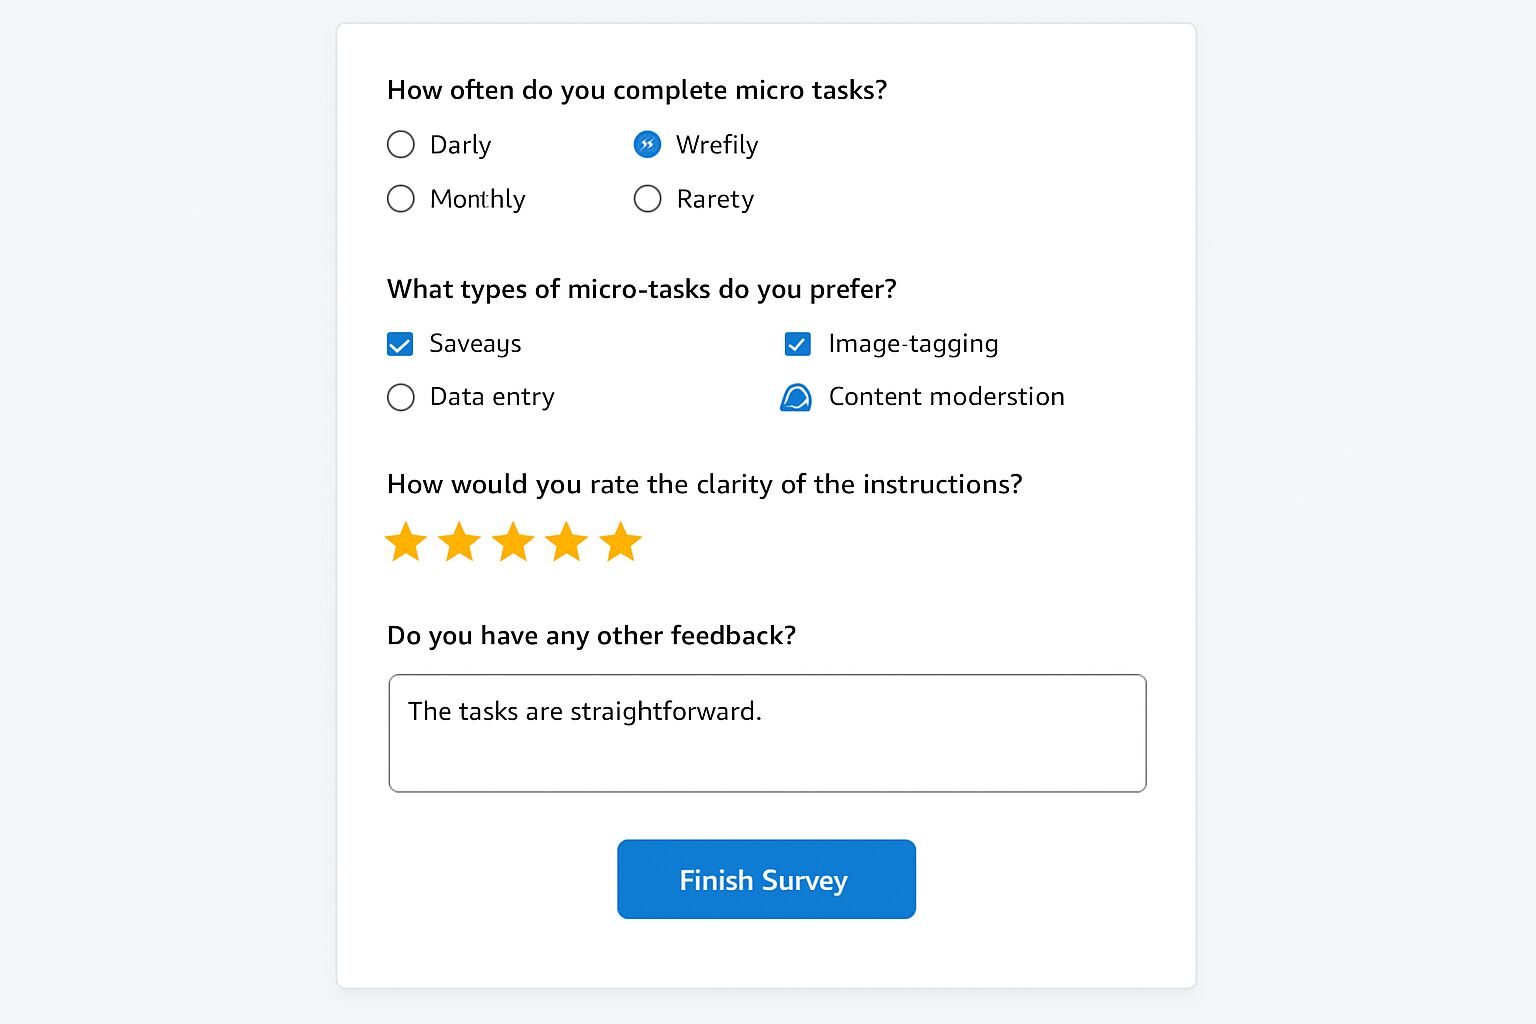The width and height of the screenshot is (1536, 1024).
Task: Click the Content moderstion icon
Action: pos(796,398)
